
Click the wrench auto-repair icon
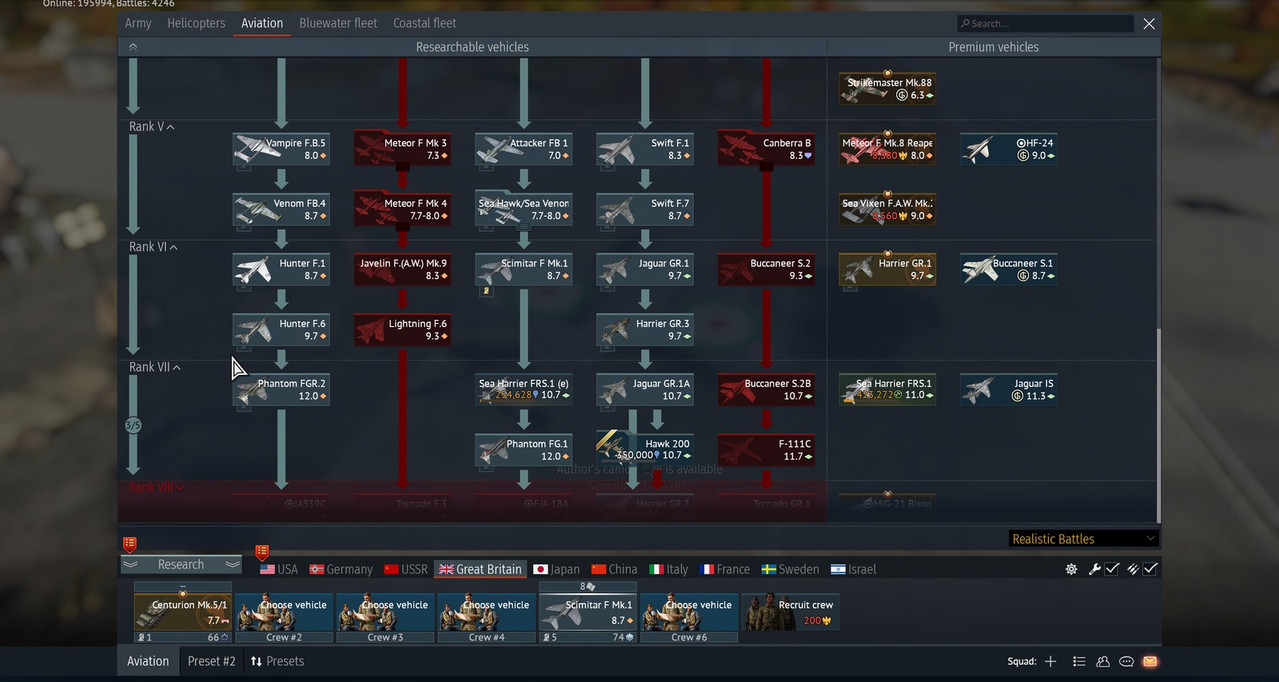[1094, 569]
